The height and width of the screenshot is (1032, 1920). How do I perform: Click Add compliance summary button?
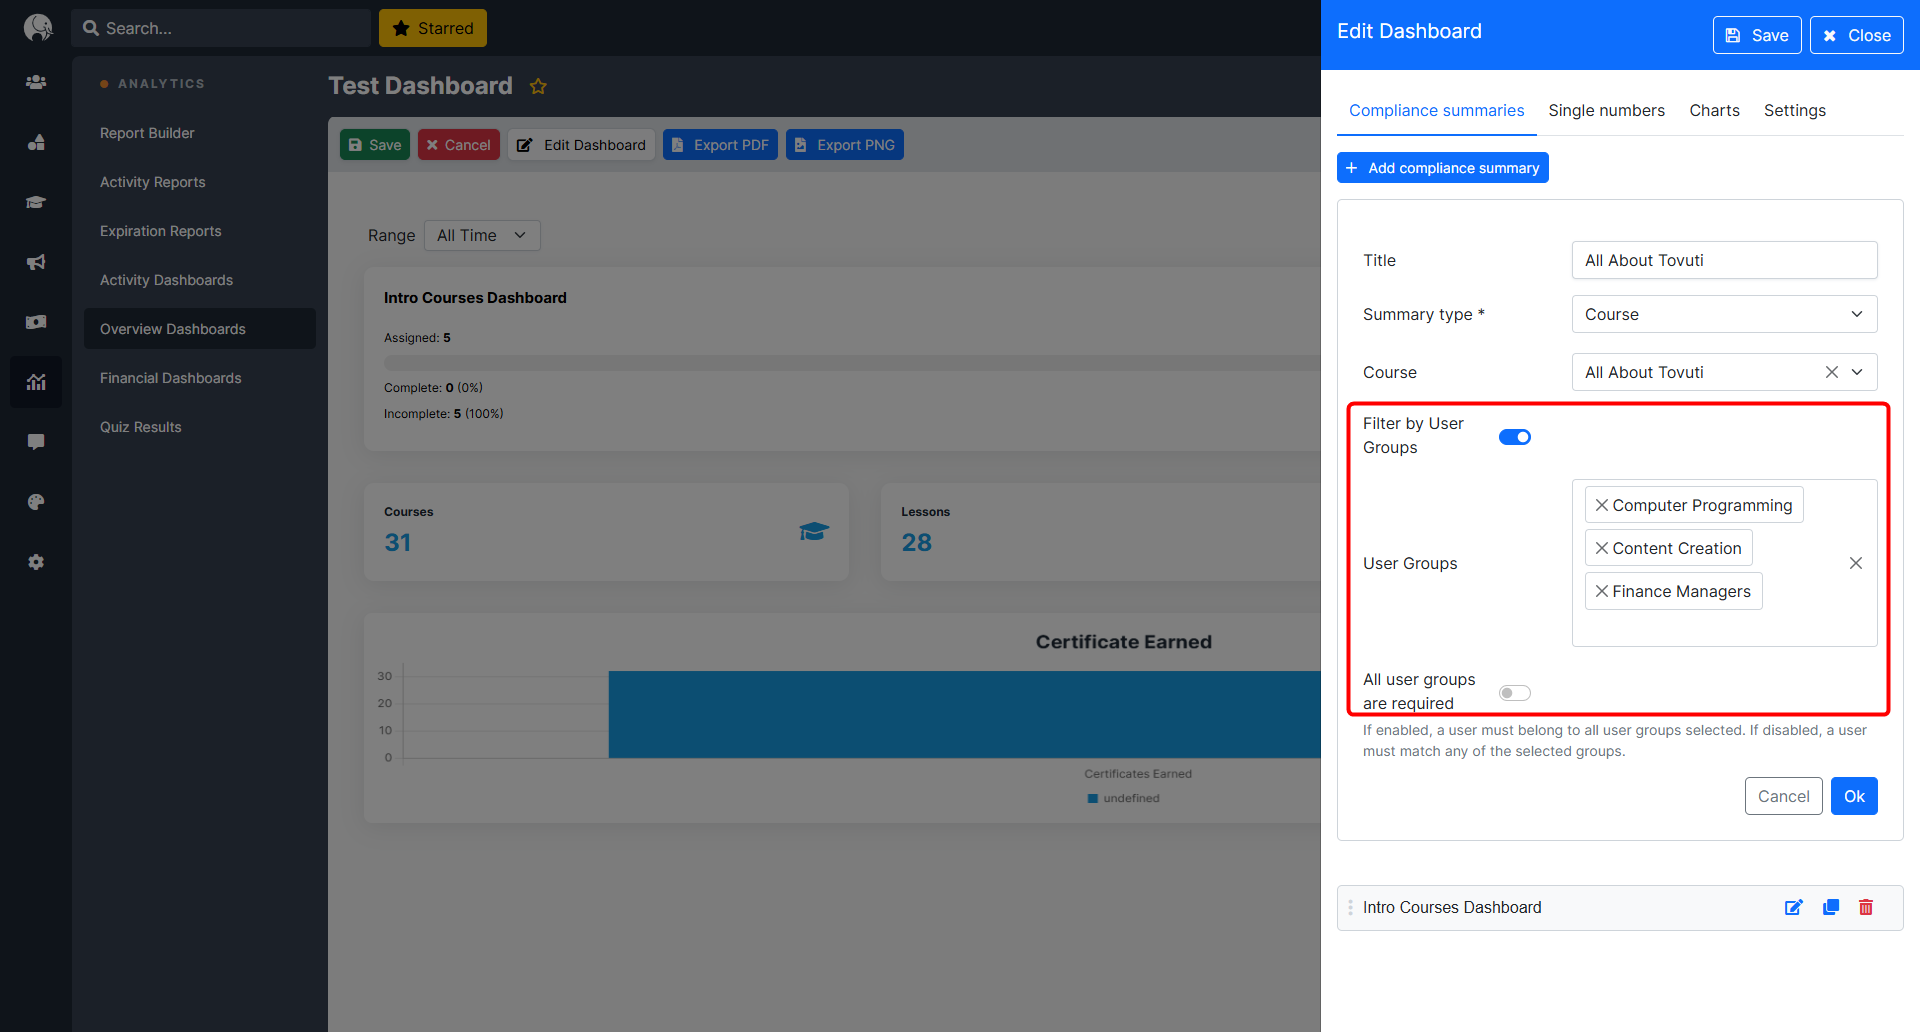[x=1442, y=168]
